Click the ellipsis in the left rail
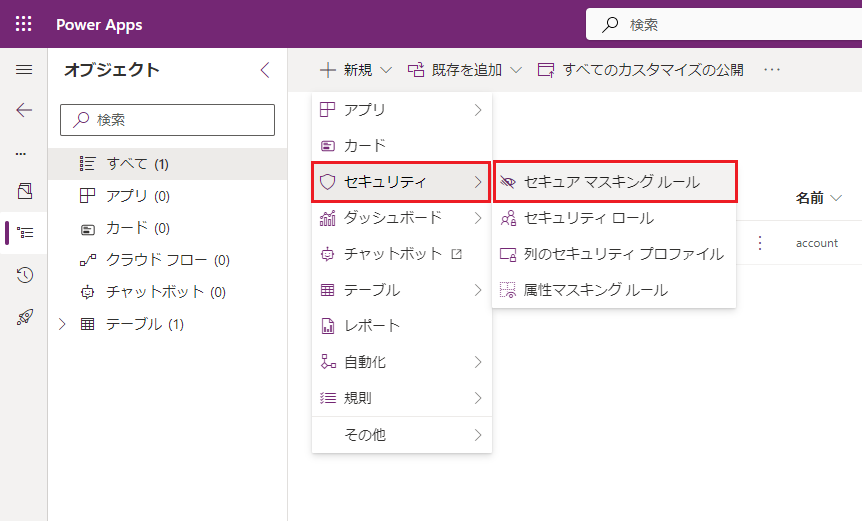 point(22,153)
